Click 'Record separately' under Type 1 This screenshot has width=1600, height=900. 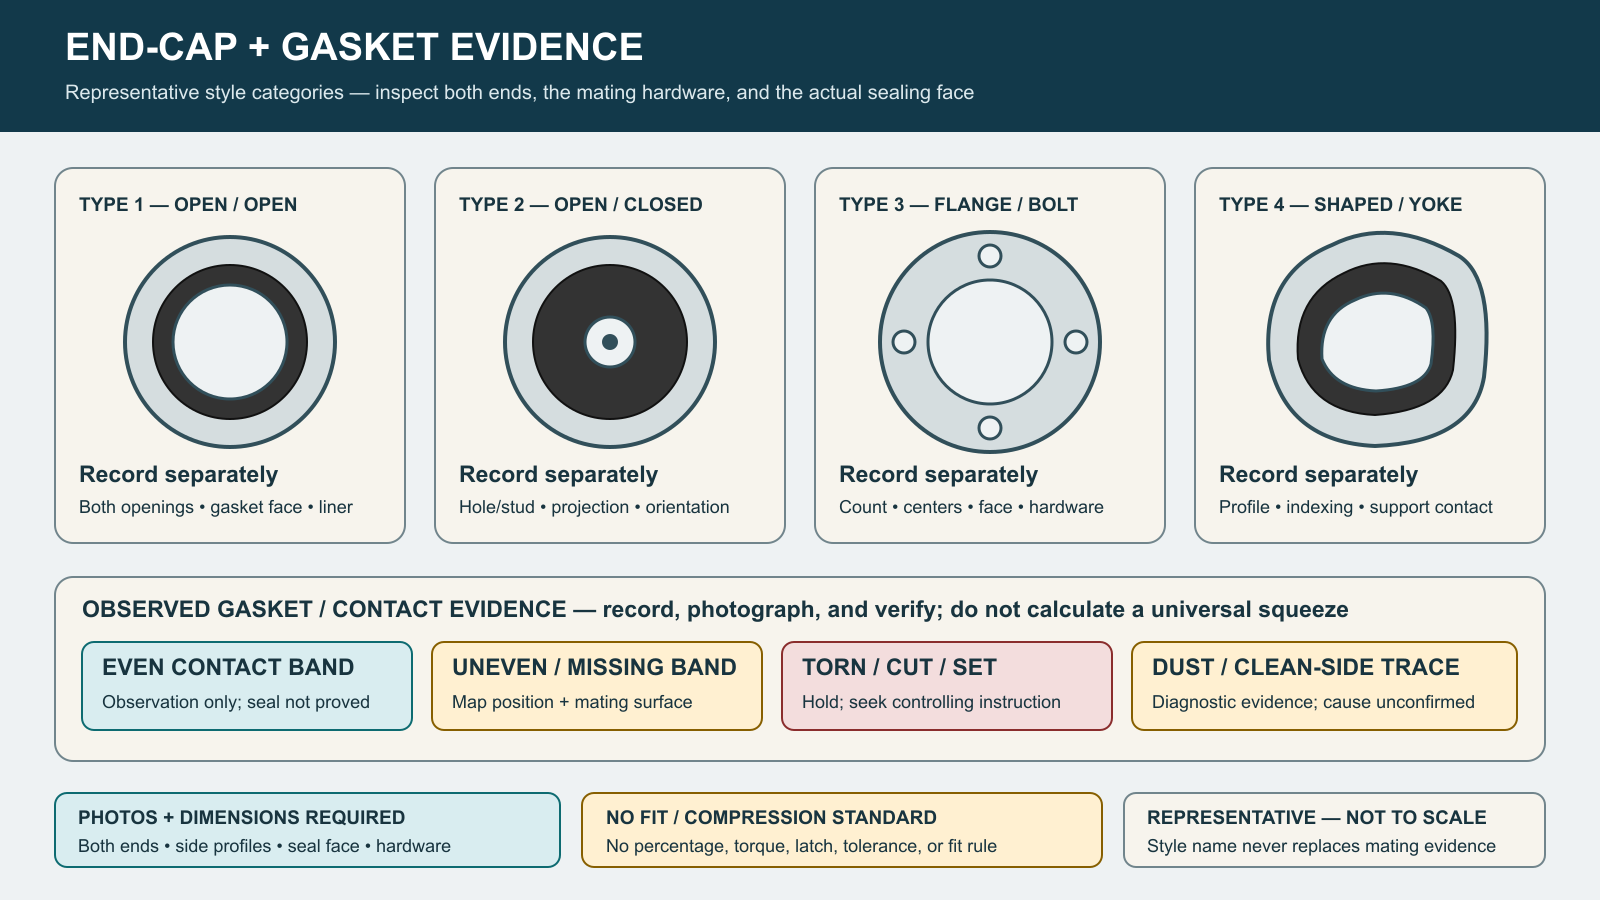click(178, 474)
